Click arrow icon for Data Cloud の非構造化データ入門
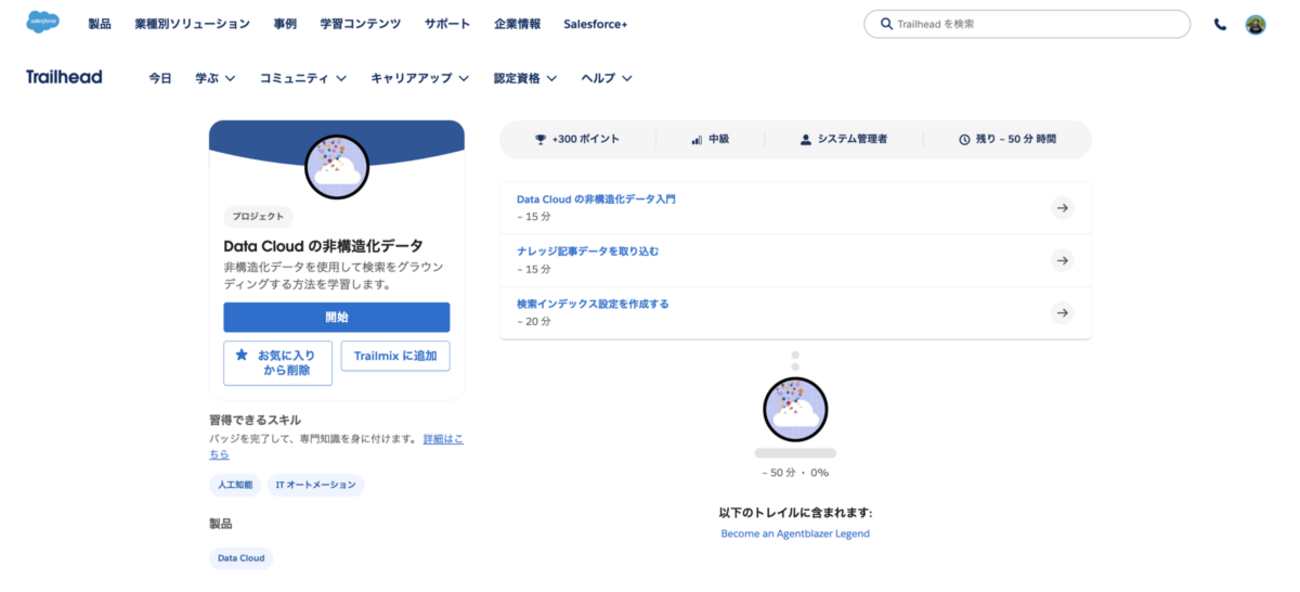 coord(1063,208)
